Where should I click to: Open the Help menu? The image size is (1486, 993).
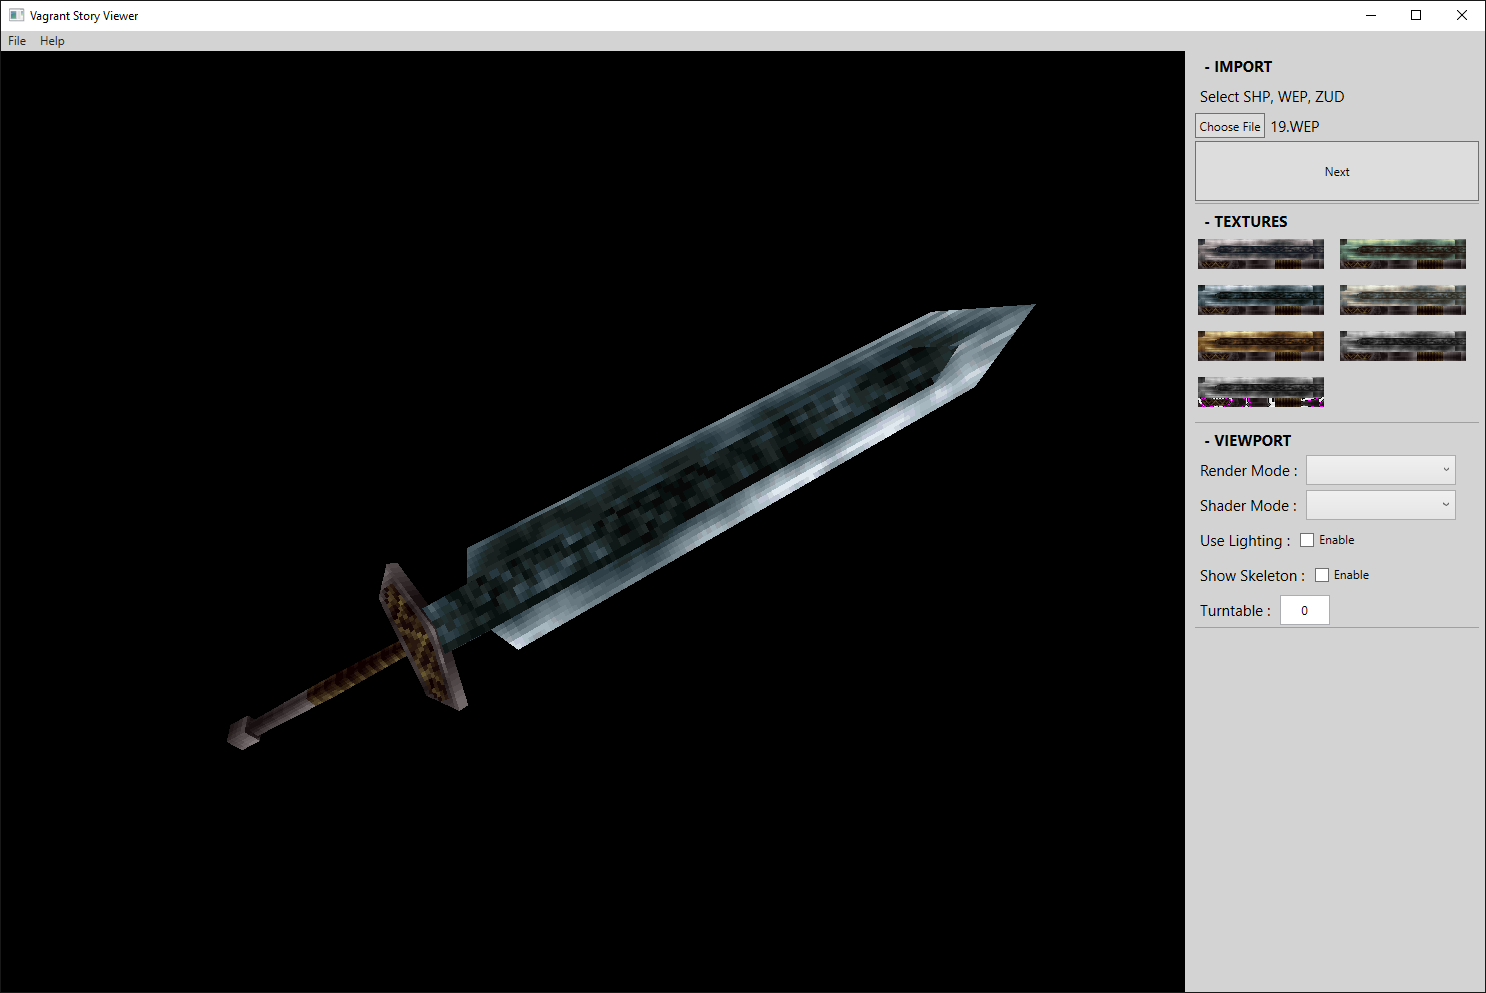click(x=52, y=41)
